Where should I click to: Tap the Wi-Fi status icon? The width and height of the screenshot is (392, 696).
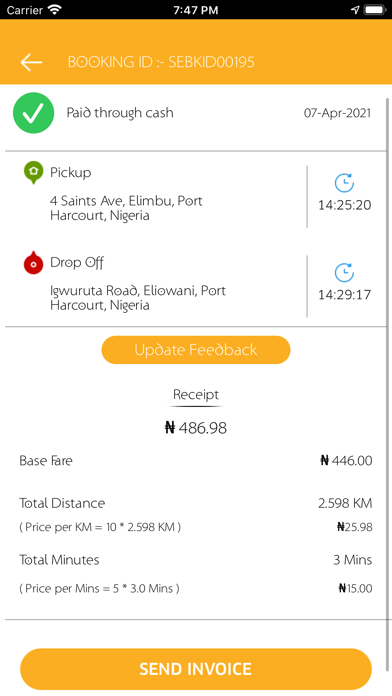click(55, 10)
